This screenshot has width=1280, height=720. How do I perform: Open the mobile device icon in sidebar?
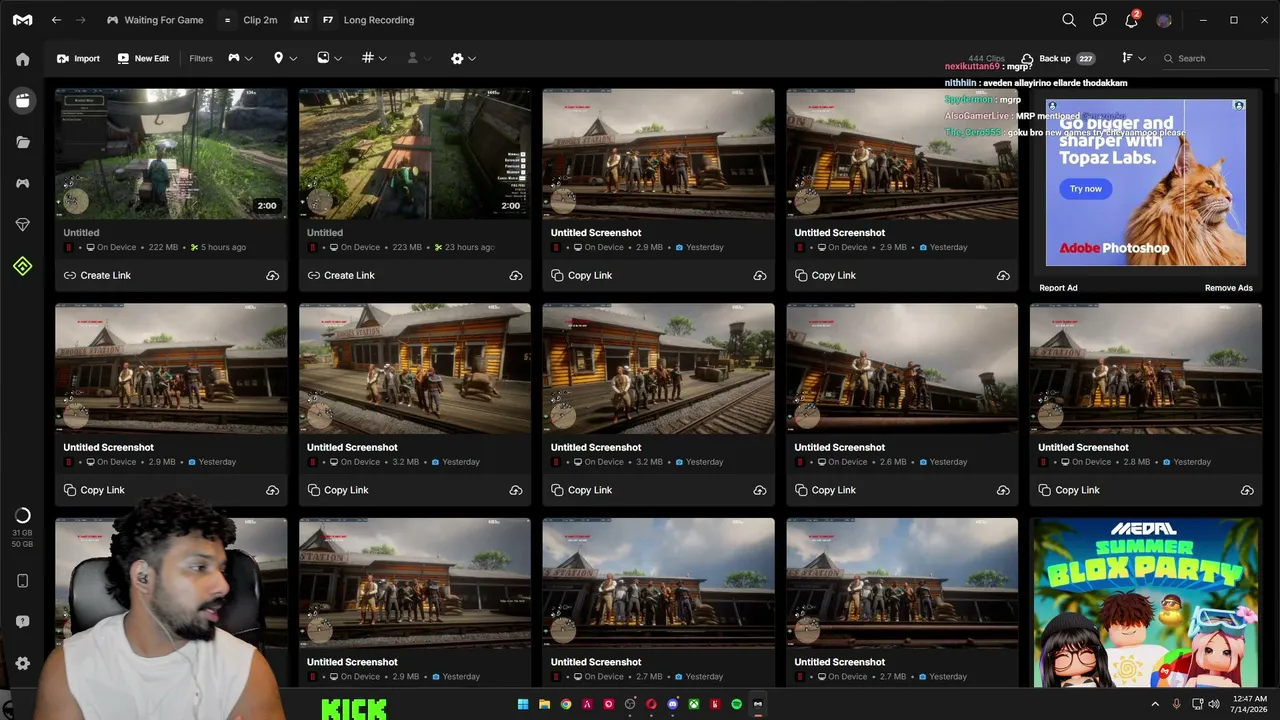click(x=22, y=581)
